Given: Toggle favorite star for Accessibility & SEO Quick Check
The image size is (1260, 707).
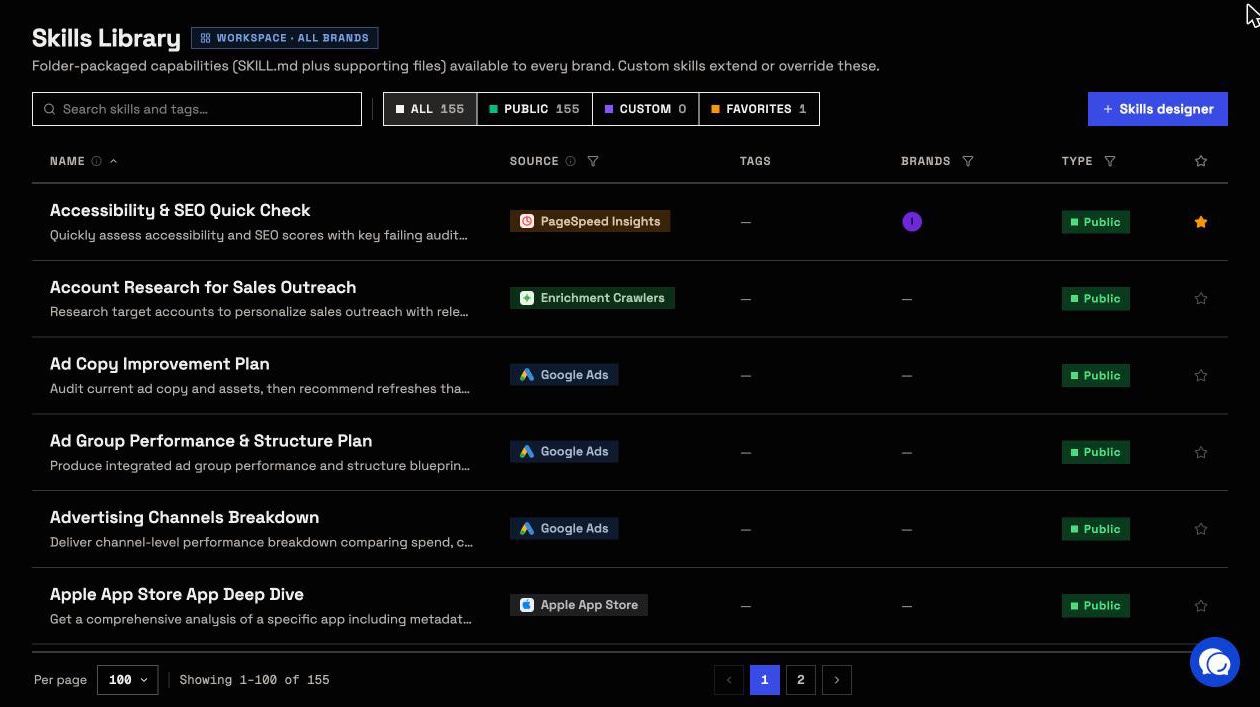Looking at the screenshot, I should click(1201, 222).
